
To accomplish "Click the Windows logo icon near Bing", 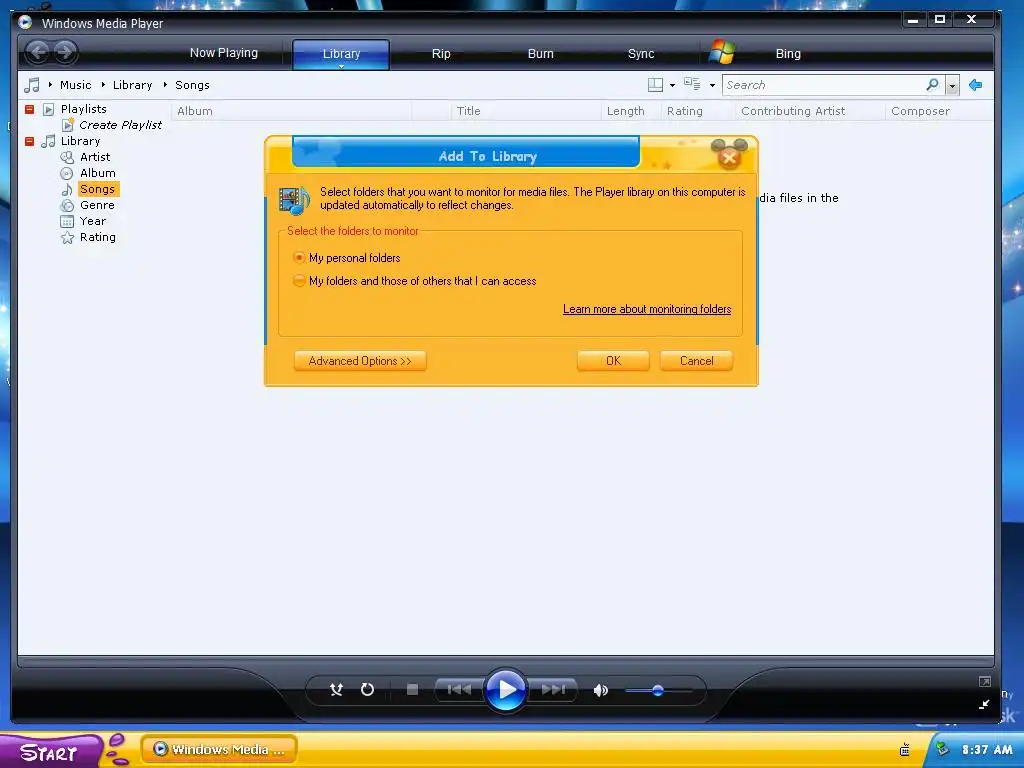I will [722, 52].
